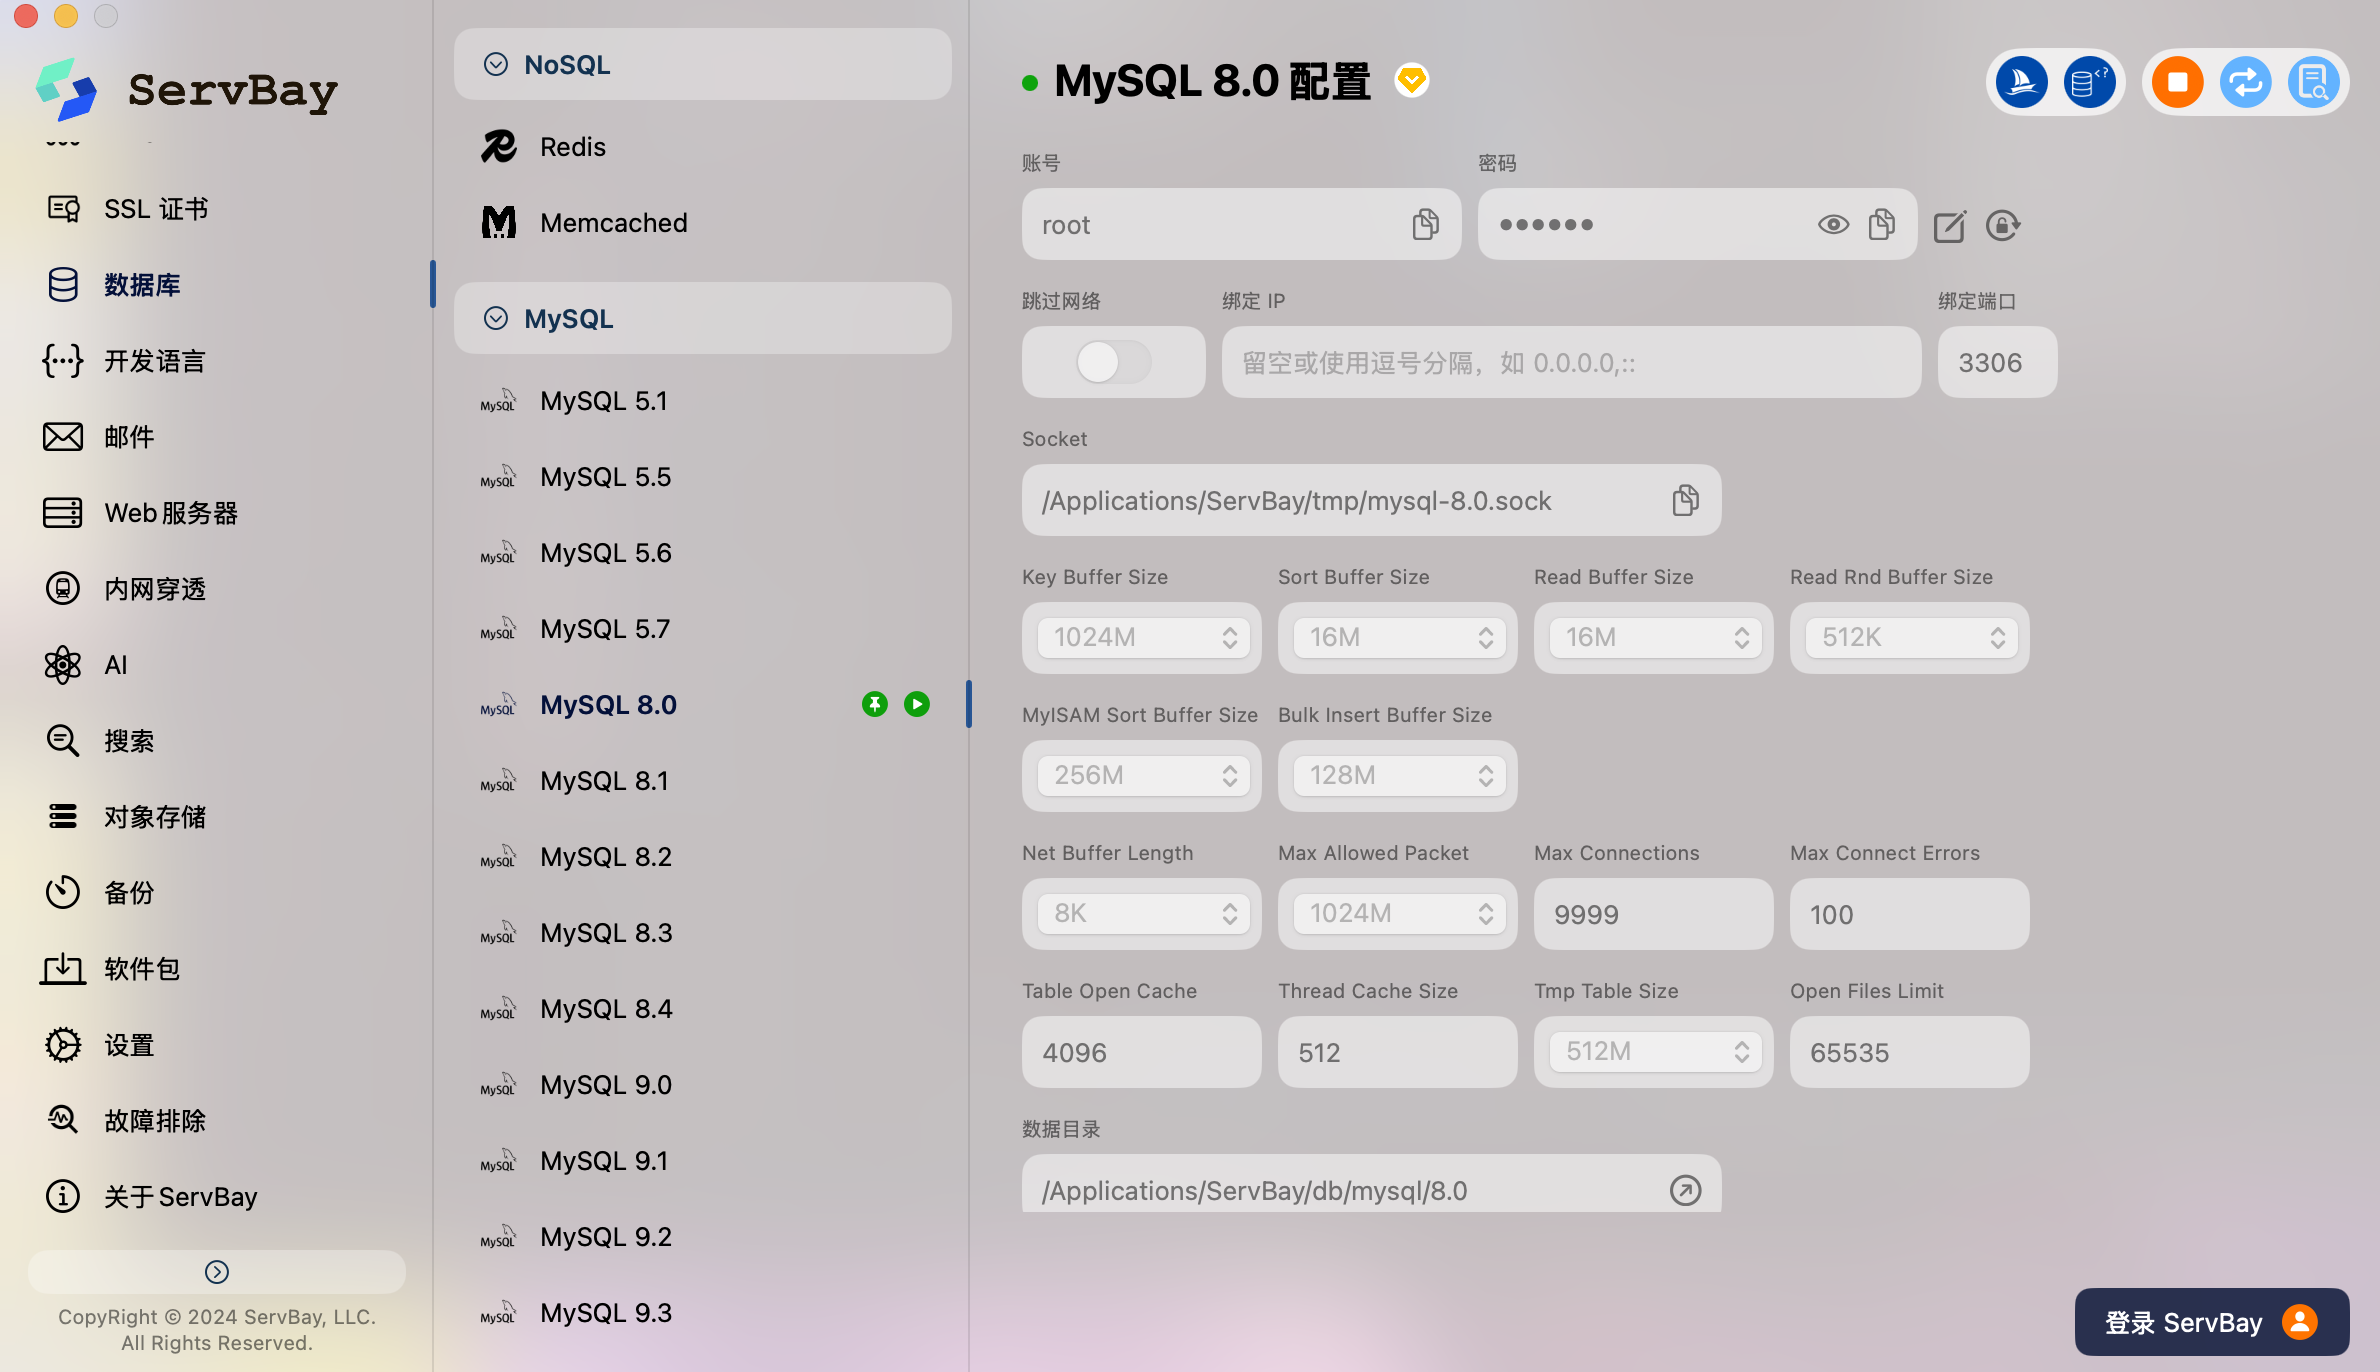Screen dimensions: 2380x1372
Task: Open the log viewer icon in top toolbar
Action: tap(2313, 82)
